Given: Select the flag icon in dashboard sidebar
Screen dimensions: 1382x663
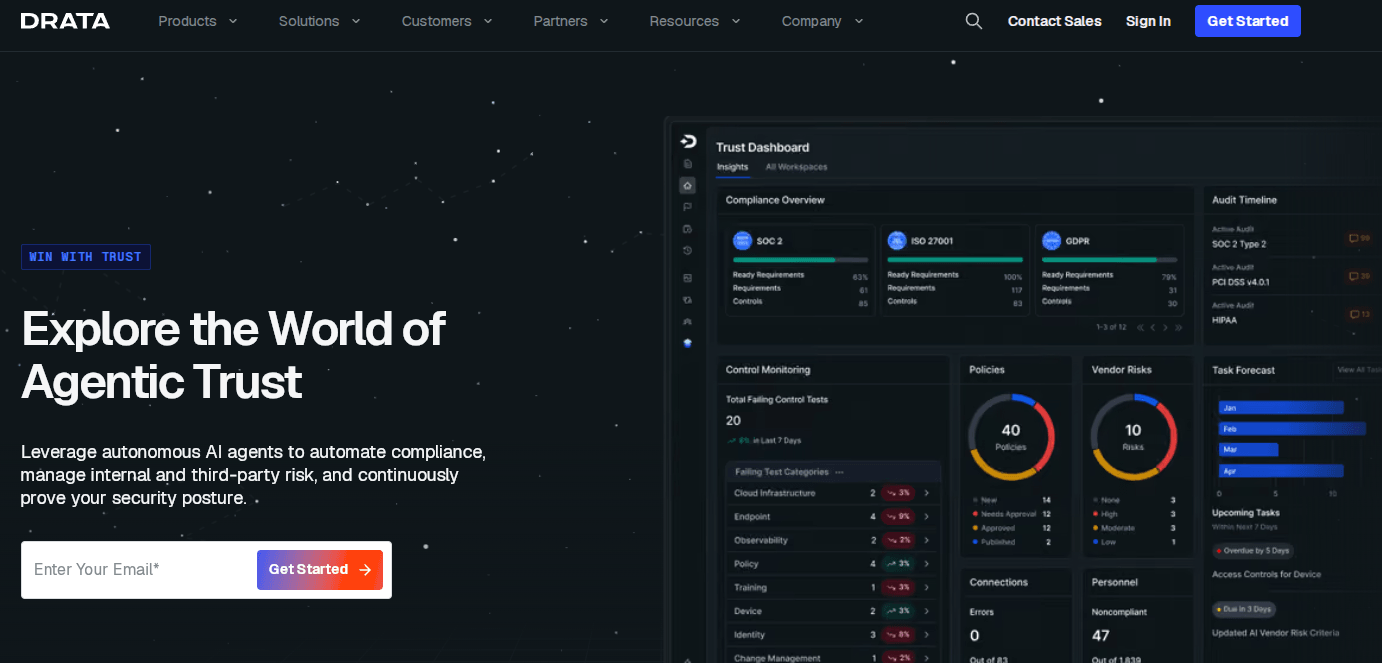Looking at the screenshot, I should pyautogui.click(x=687, y=207).
